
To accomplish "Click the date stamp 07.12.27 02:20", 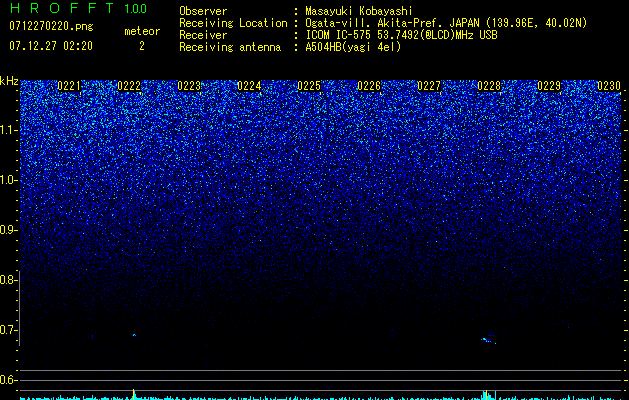I will pos(51,46).
